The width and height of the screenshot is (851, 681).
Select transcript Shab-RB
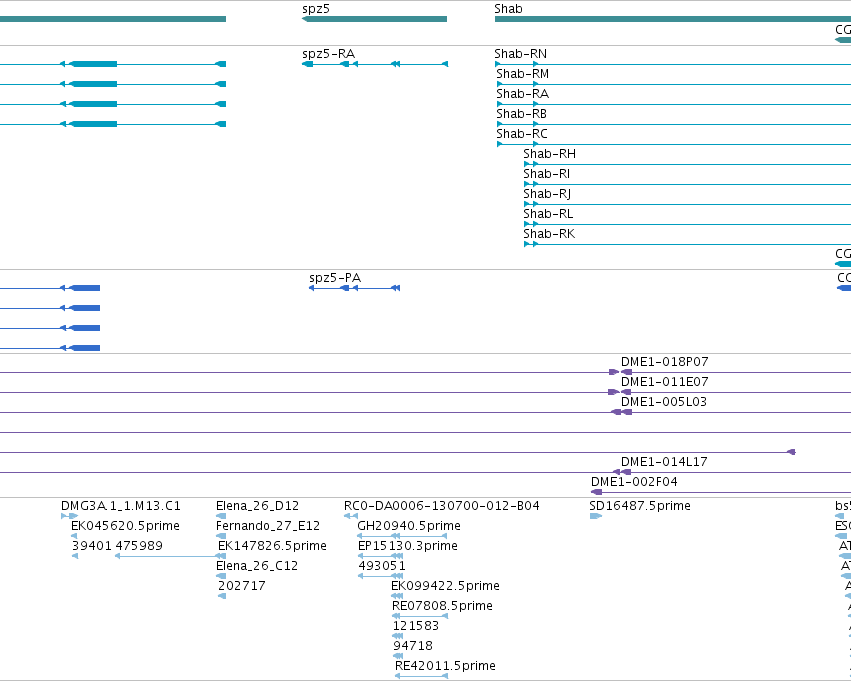(521, 114)
